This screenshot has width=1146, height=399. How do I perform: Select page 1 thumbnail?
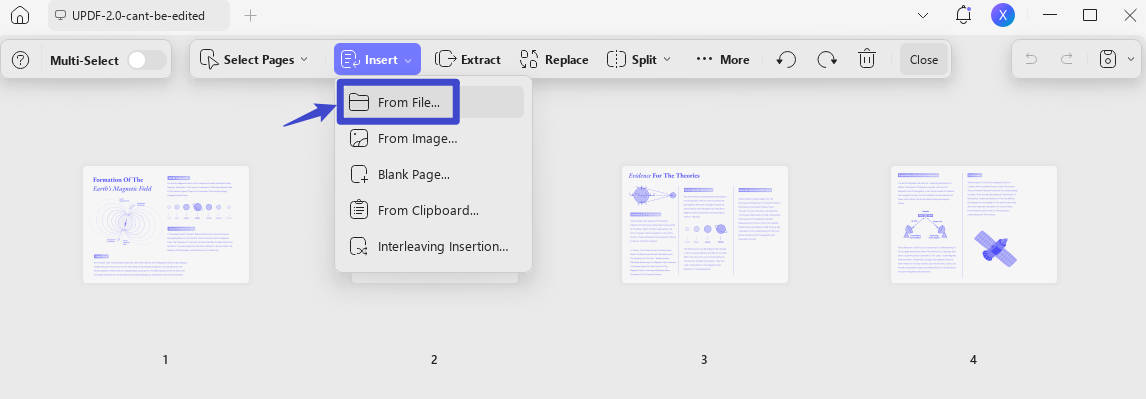click(x=166, y=224)
